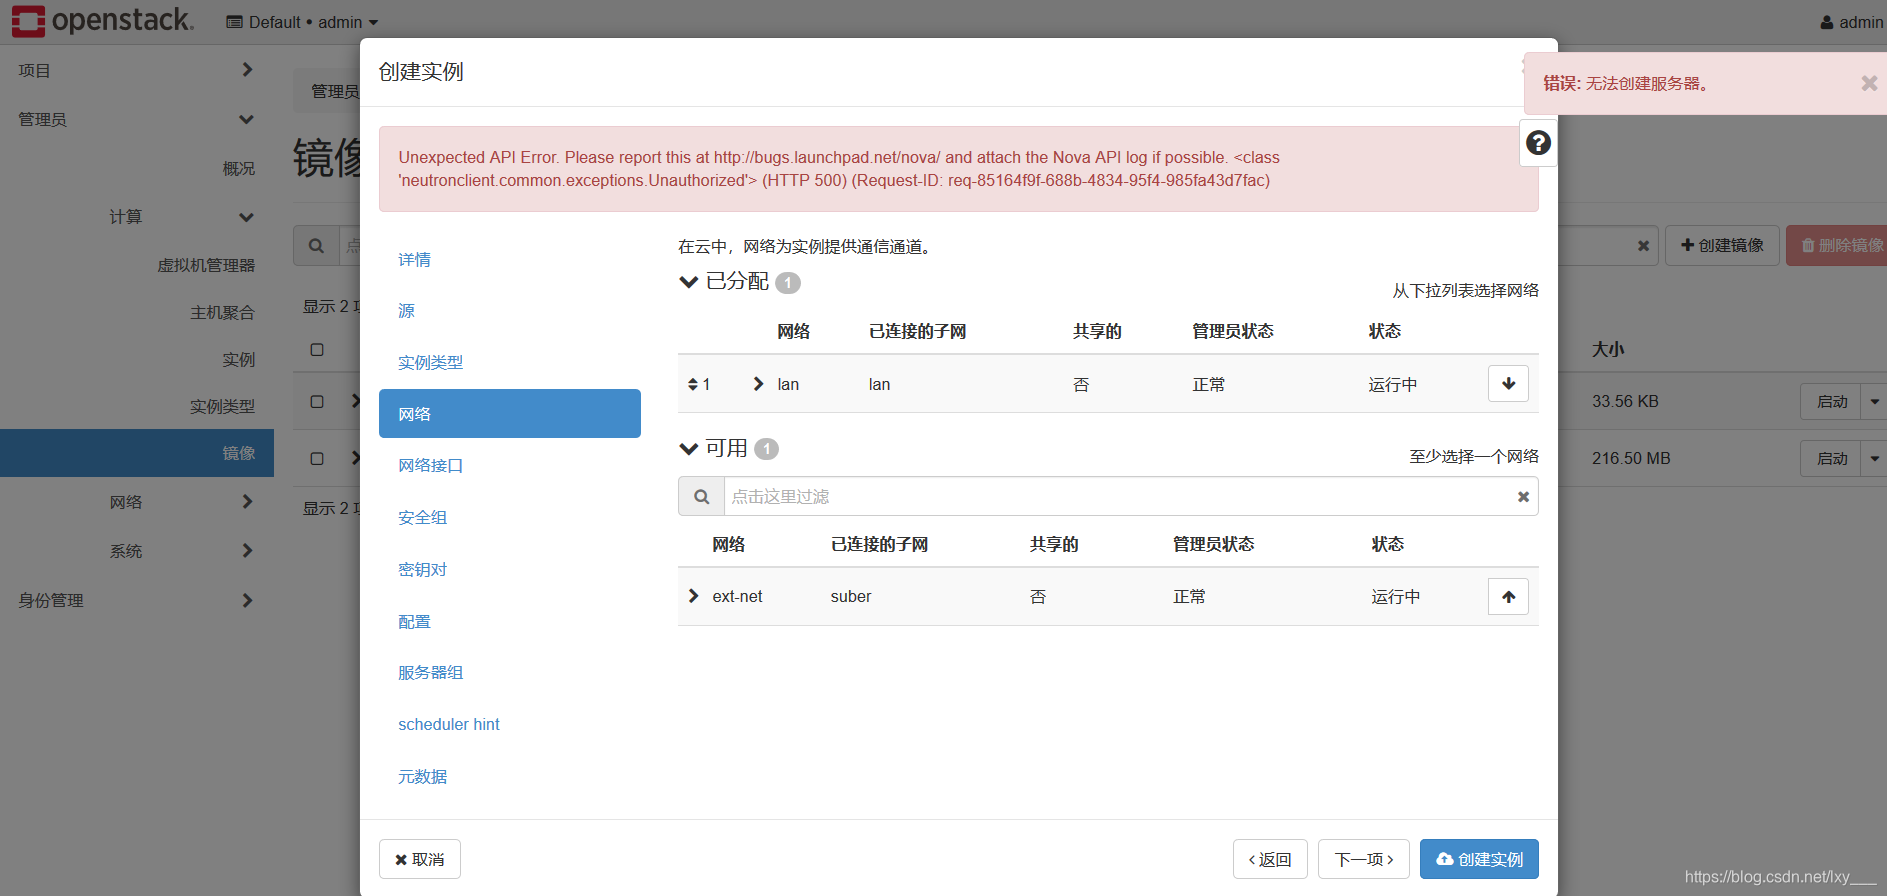Collapse the 管理员 sidebar section
The height and width of the screenshot is (896, 1887).
(136, 119)
